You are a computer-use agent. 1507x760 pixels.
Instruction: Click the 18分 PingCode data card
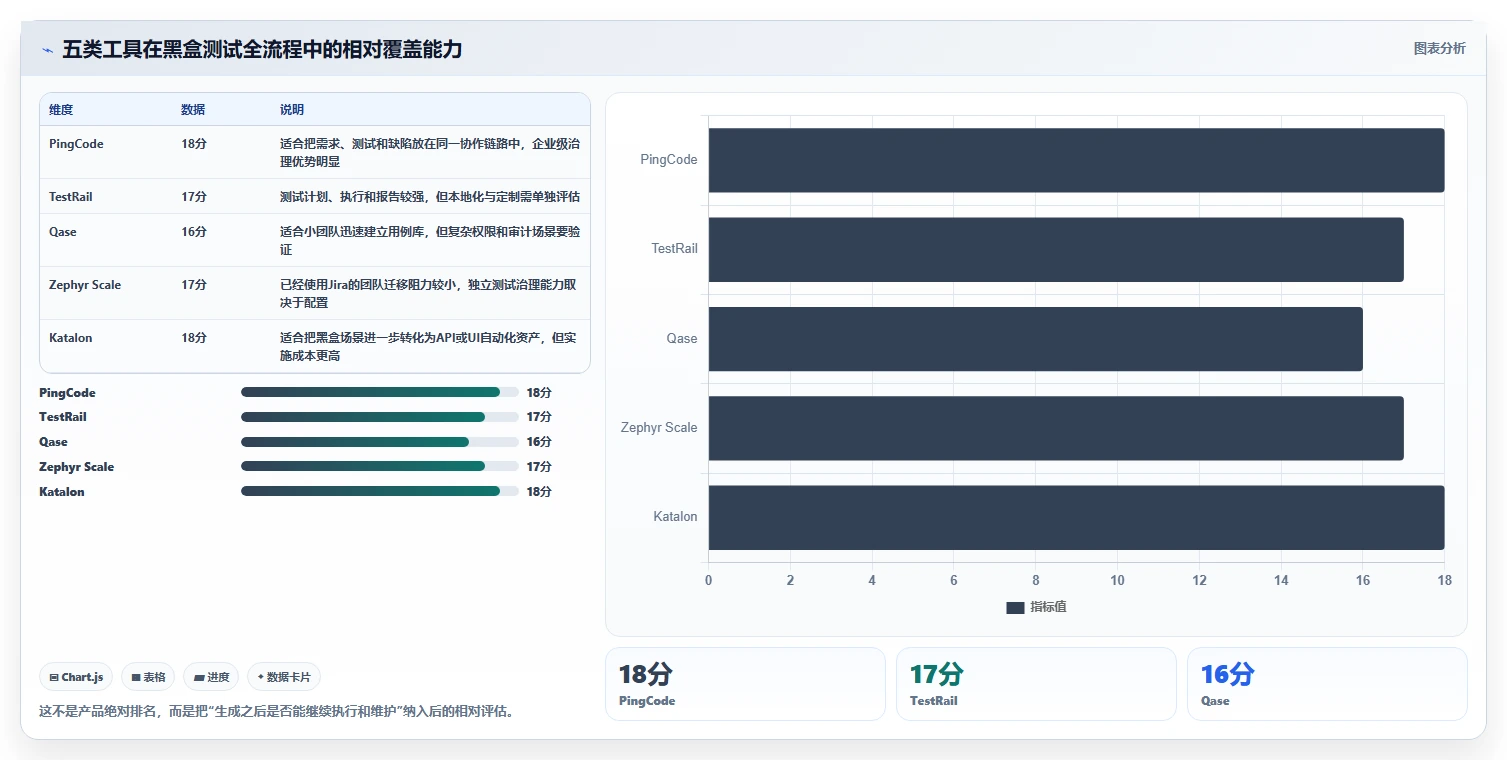click(745, 684)
